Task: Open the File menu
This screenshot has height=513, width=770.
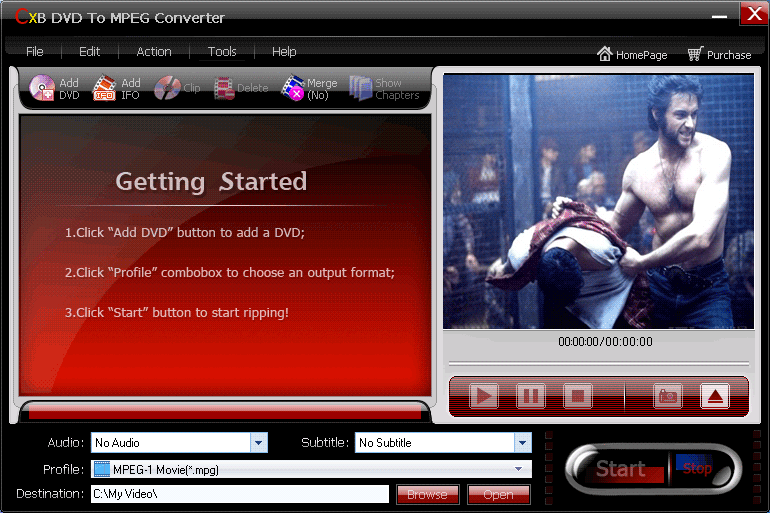Action: coord(34,52)
